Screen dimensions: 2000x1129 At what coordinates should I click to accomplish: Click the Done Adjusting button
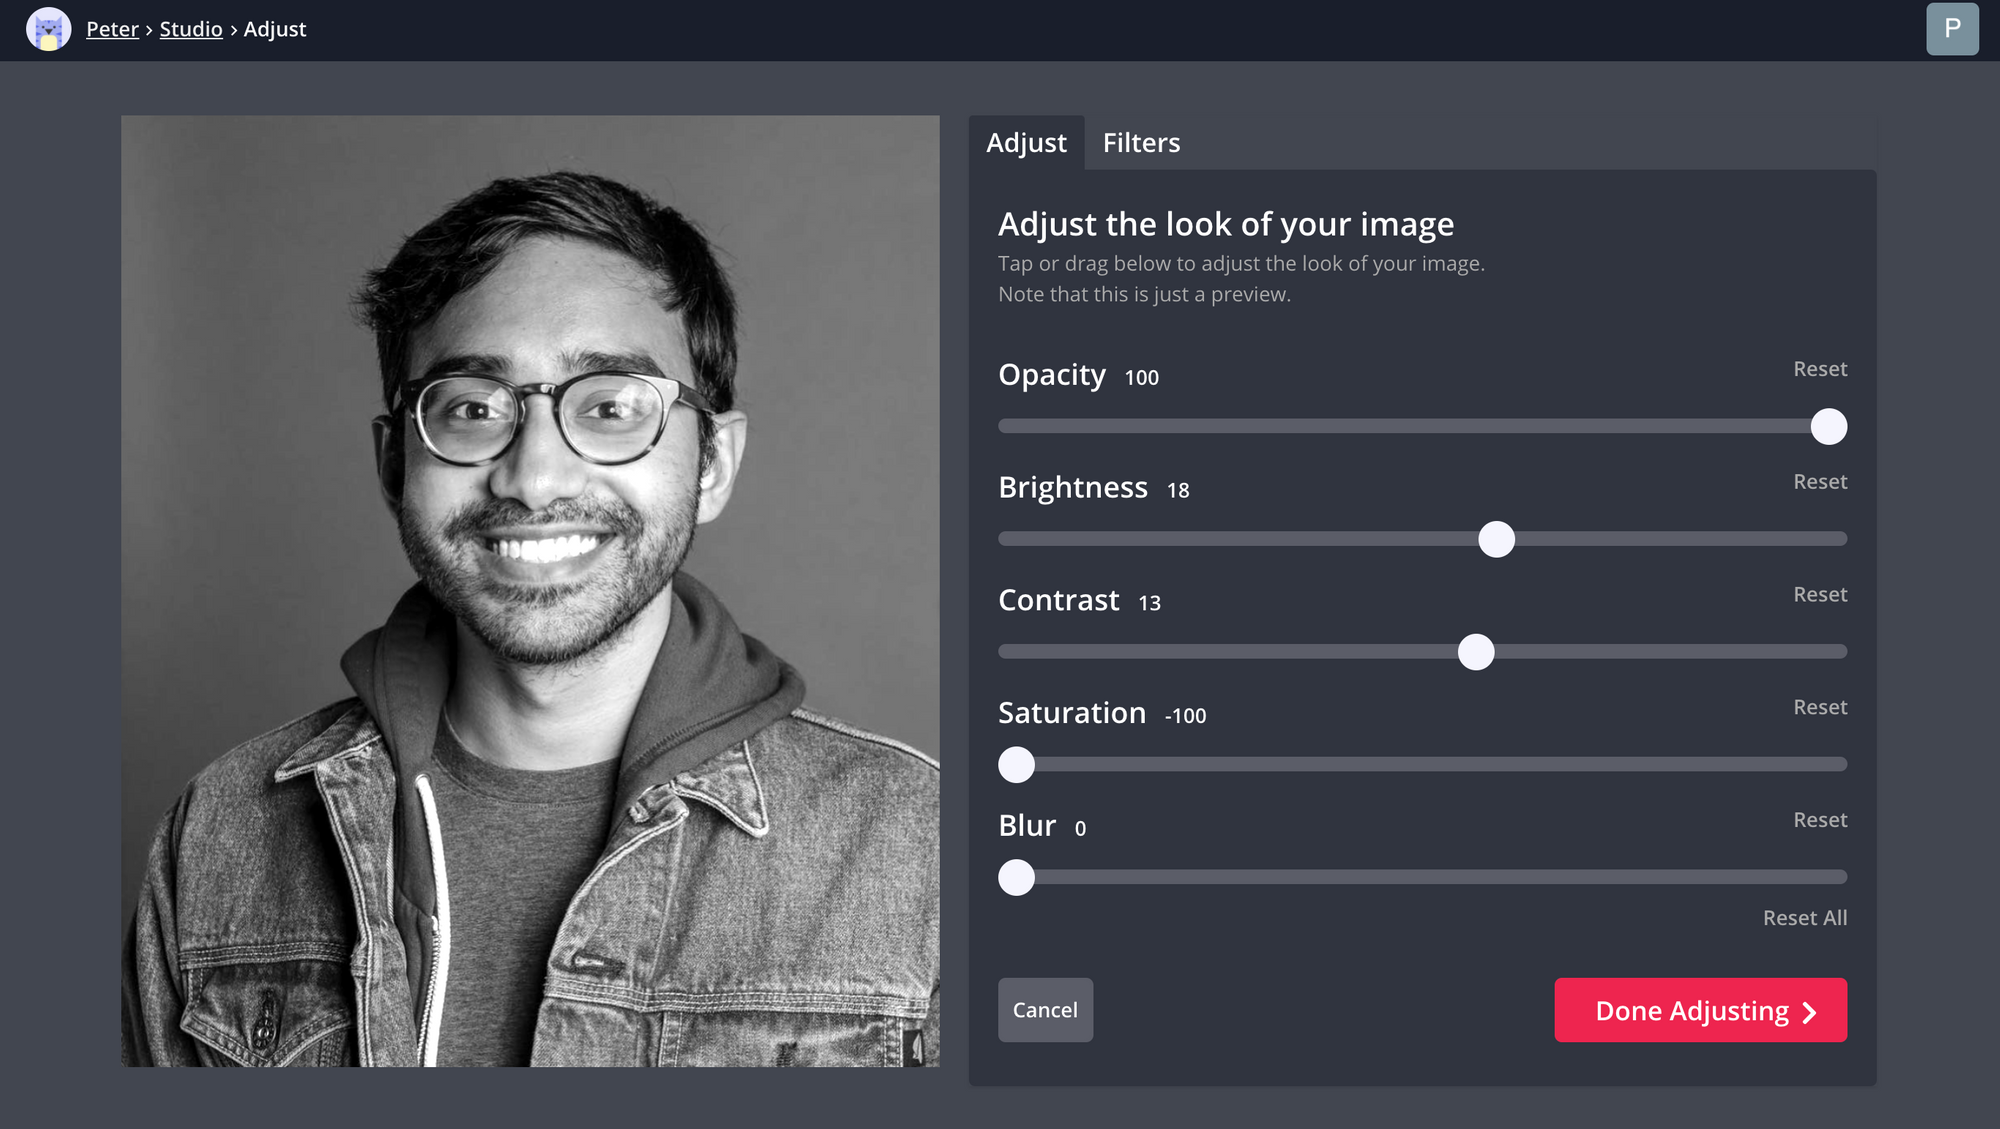pyautogui.click(x=1700, y=1010)
